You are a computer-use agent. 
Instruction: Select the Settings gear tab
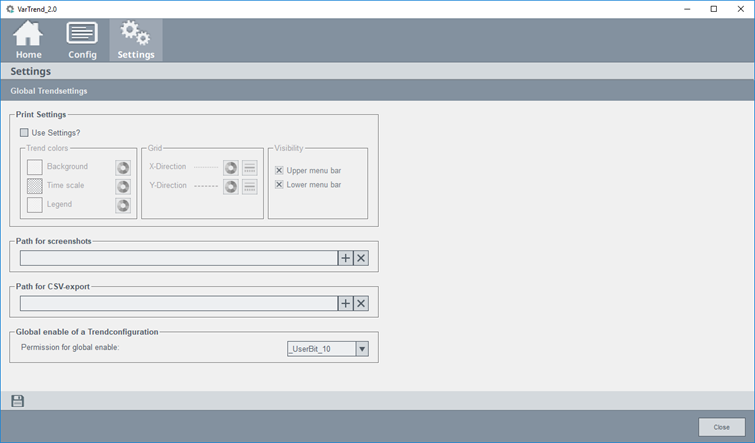(x=136, y=40)
